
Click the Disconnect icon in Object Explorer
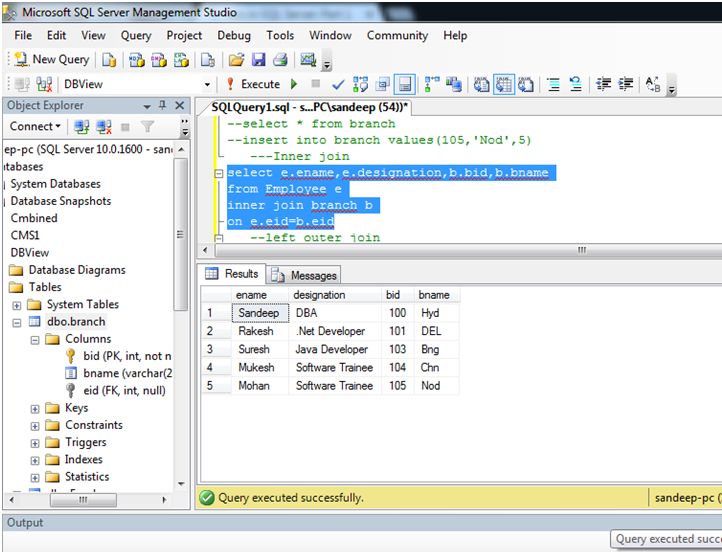(102, 127)
